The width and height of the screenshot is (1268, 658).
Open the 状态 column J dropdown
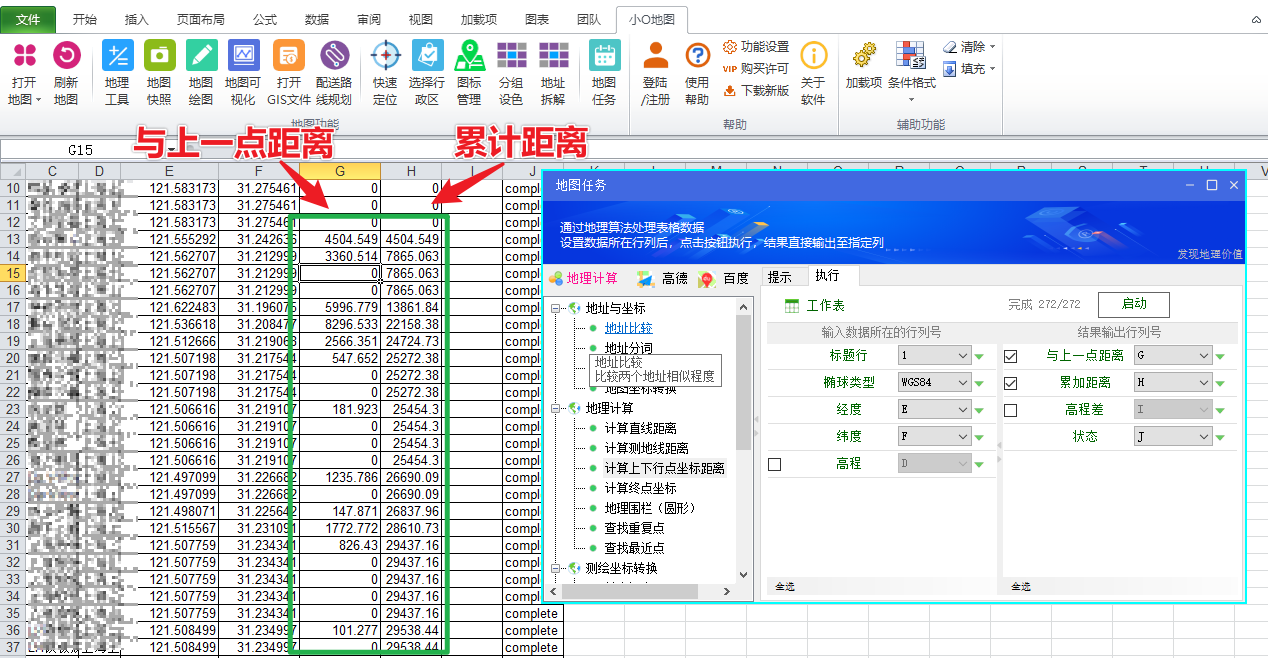1173,437
